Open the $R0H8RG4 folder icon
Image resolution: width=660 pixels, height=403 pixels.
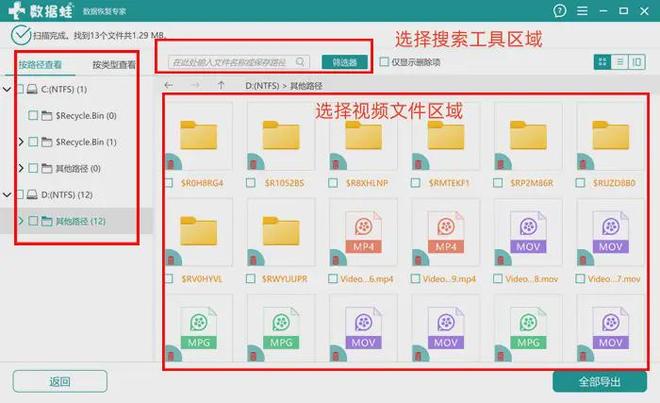[199, 136]
